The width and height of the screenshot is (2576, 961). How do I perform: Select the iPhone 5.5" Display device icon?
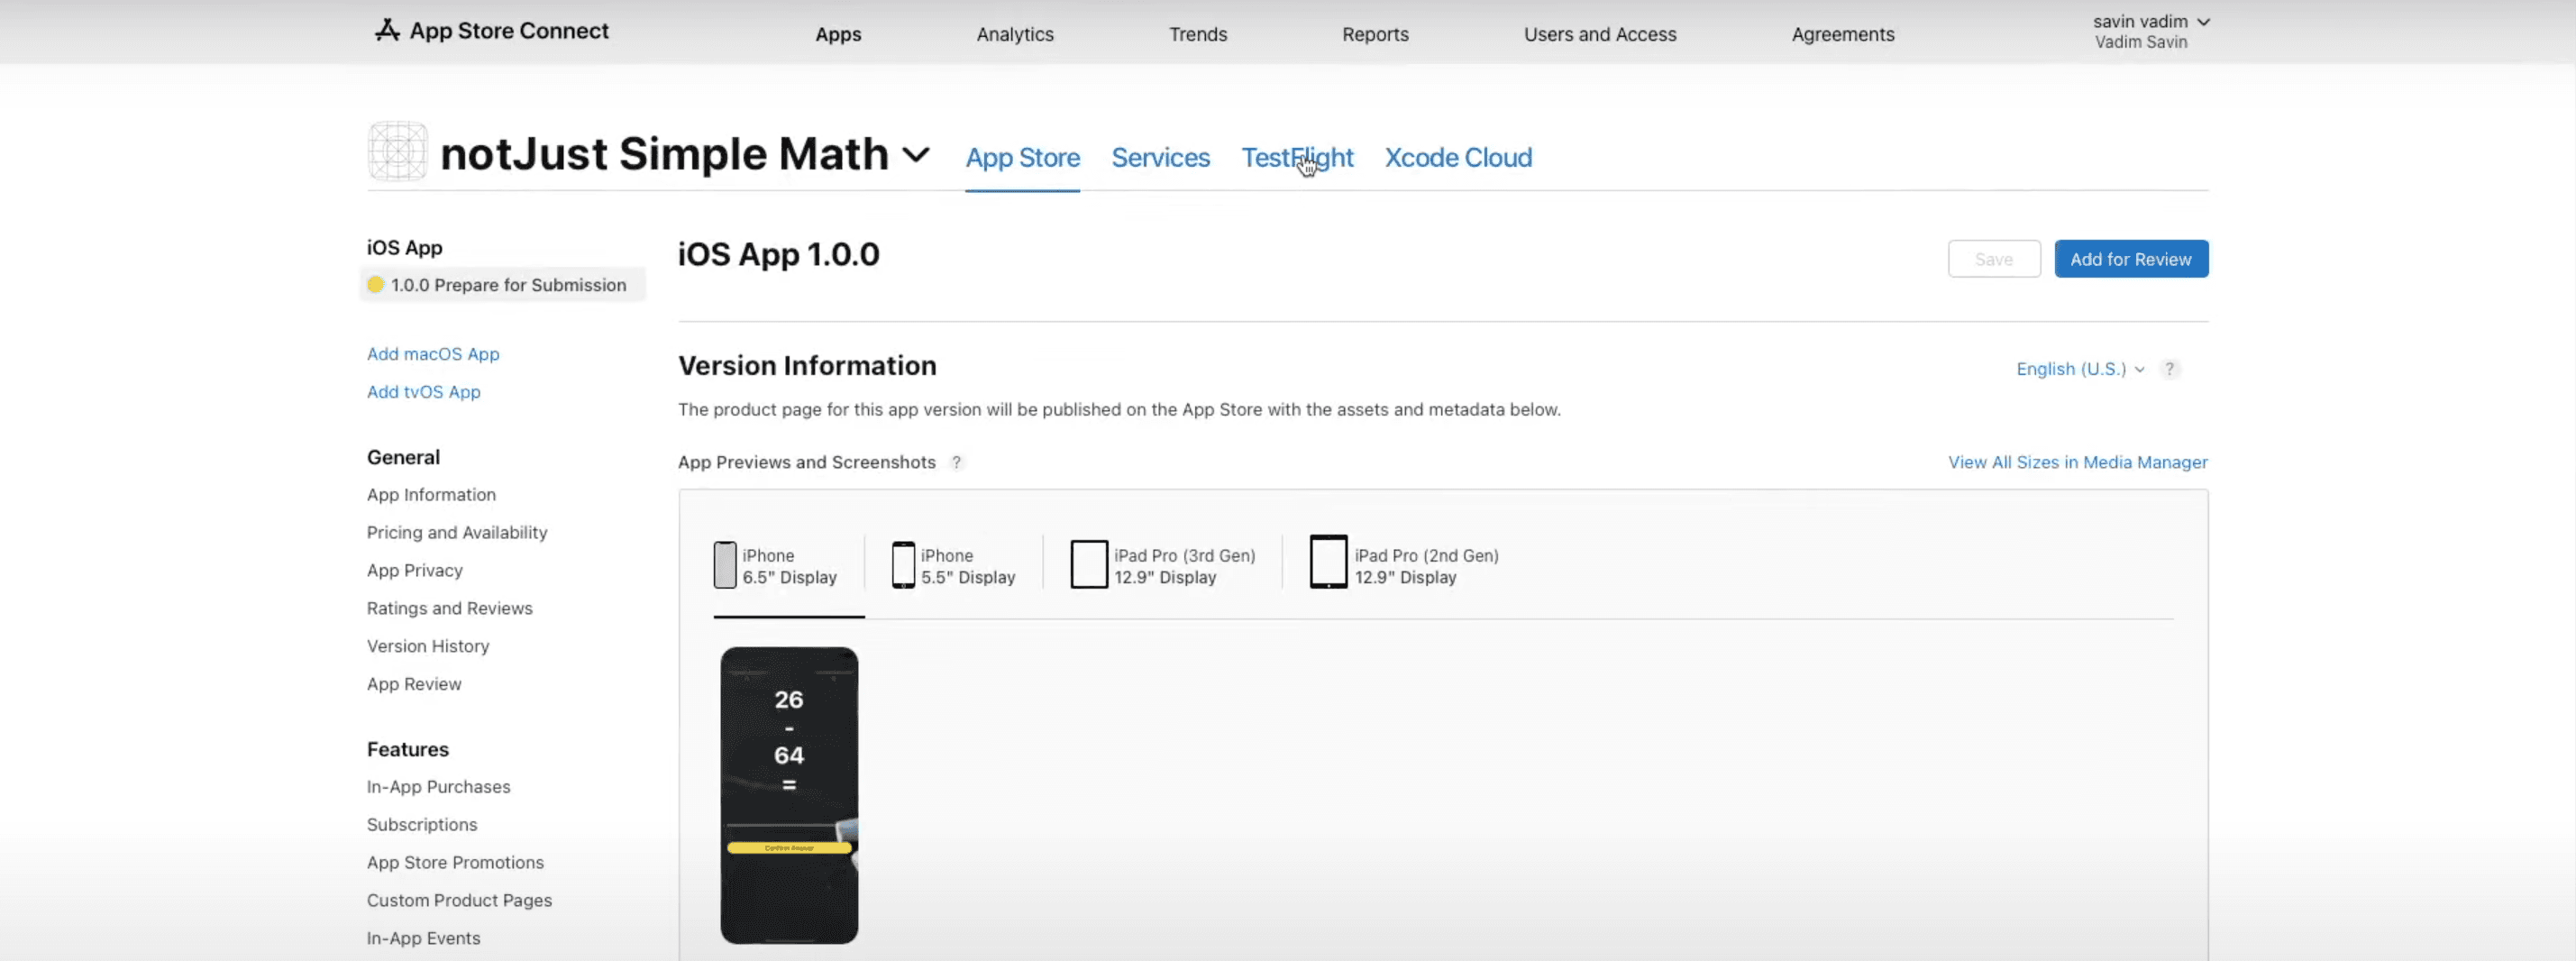[x=903, y=565]
